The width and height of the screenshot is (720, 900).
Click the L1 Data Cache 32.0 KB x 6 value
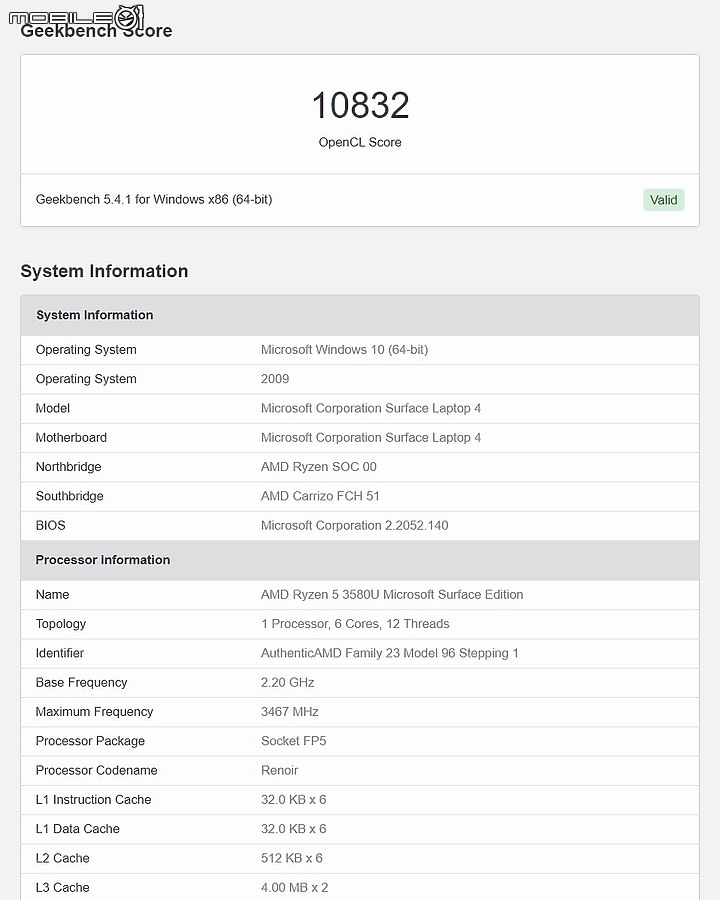coord(293,829)
